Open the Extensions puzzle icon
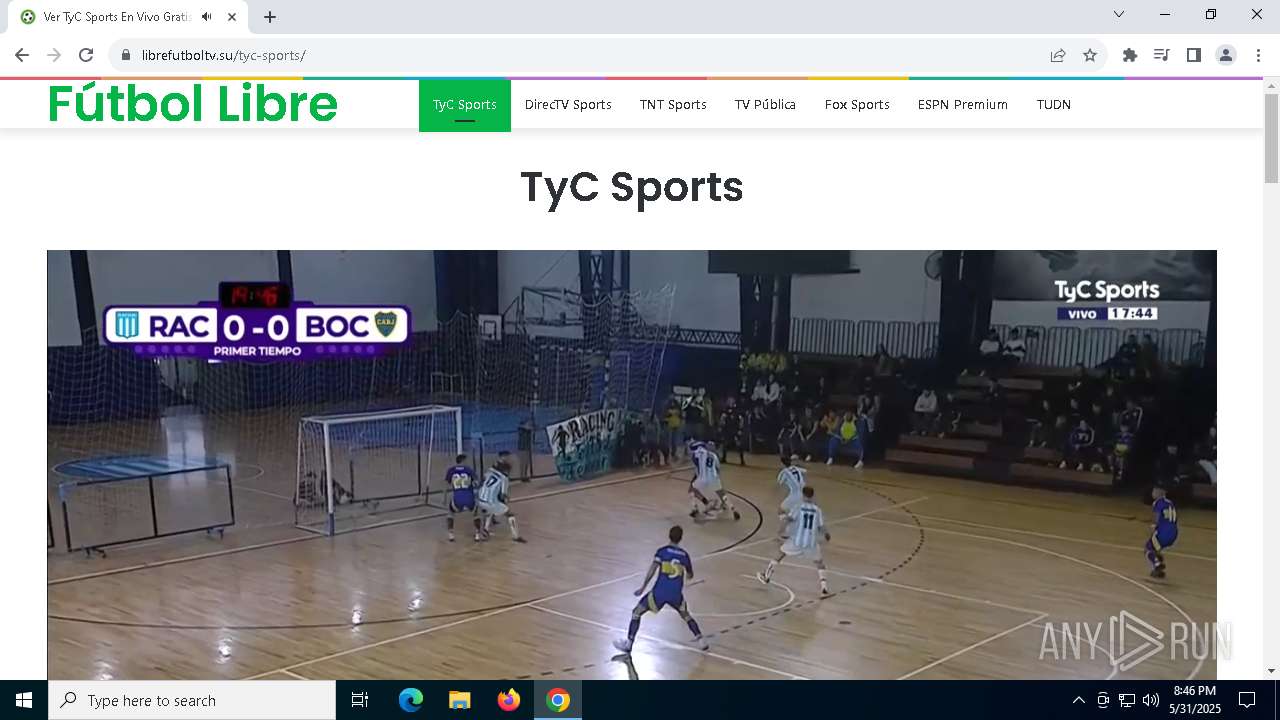1280x720 pixels. [1130, 55]
